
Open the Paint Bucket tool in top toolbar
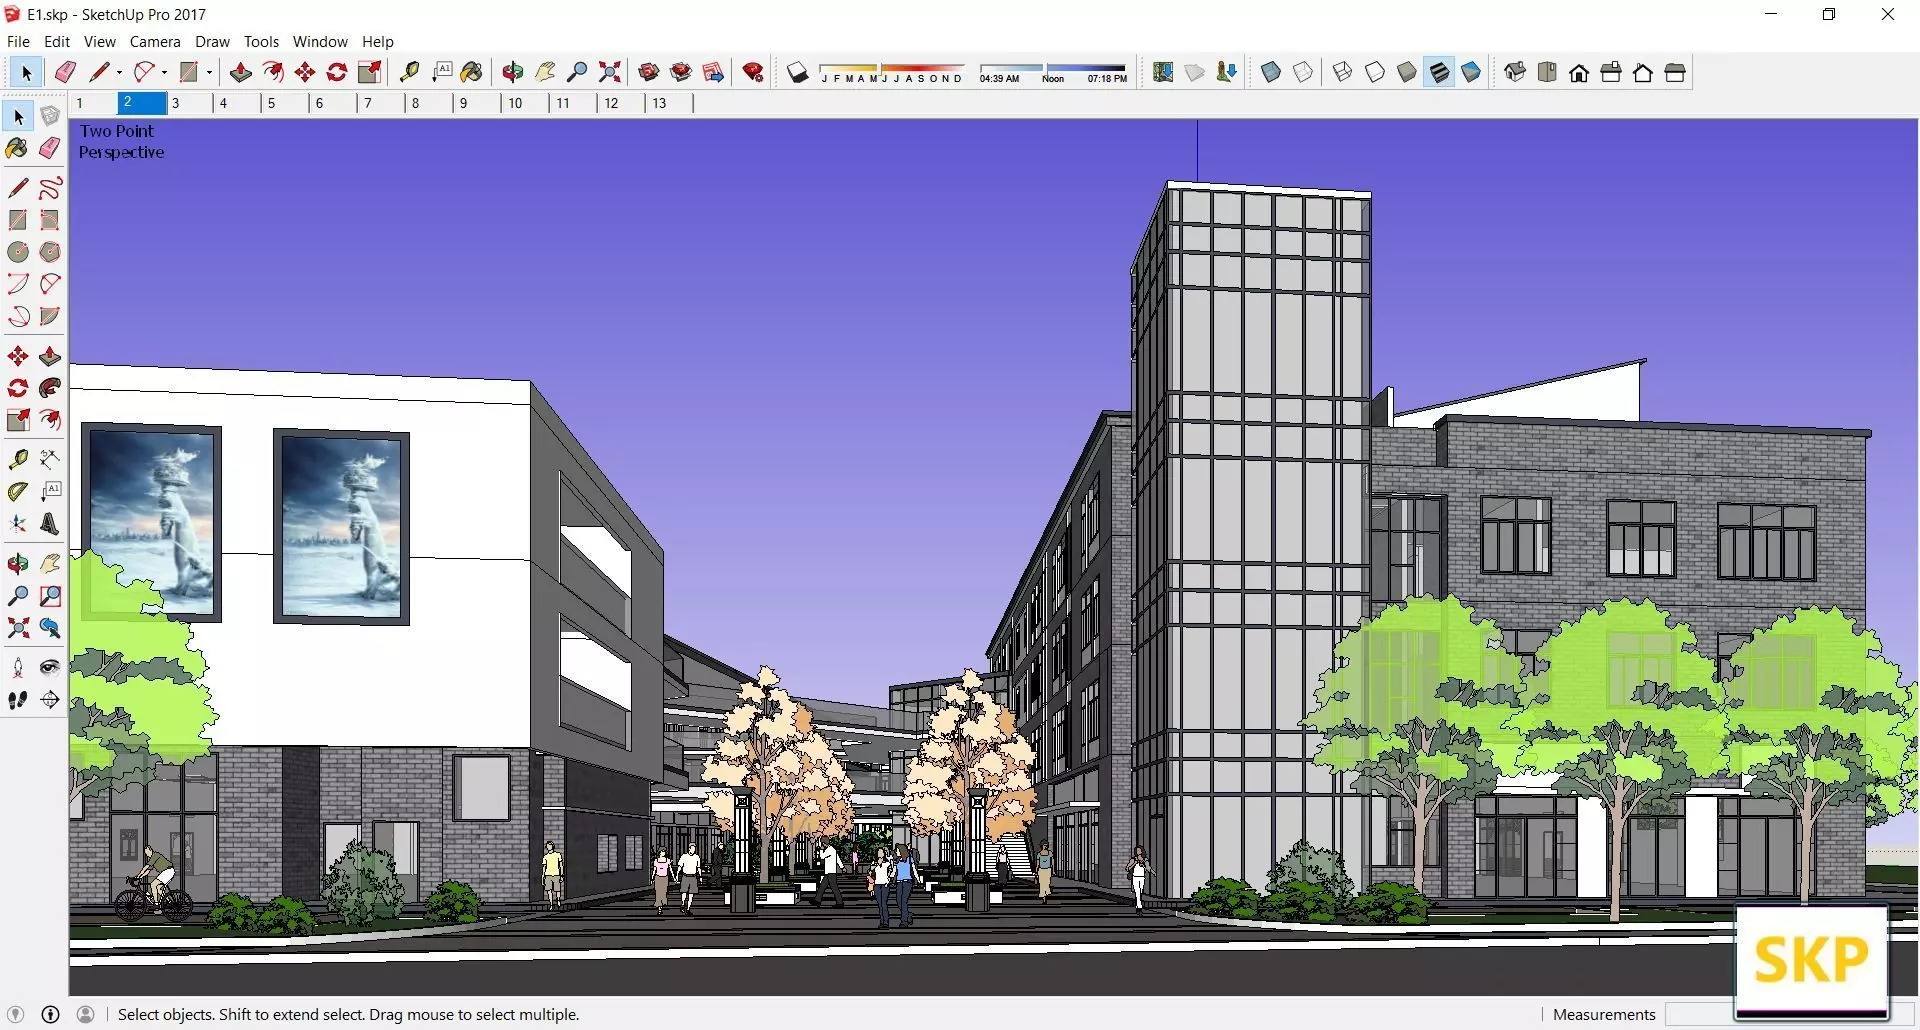click(x=472, y=72)
